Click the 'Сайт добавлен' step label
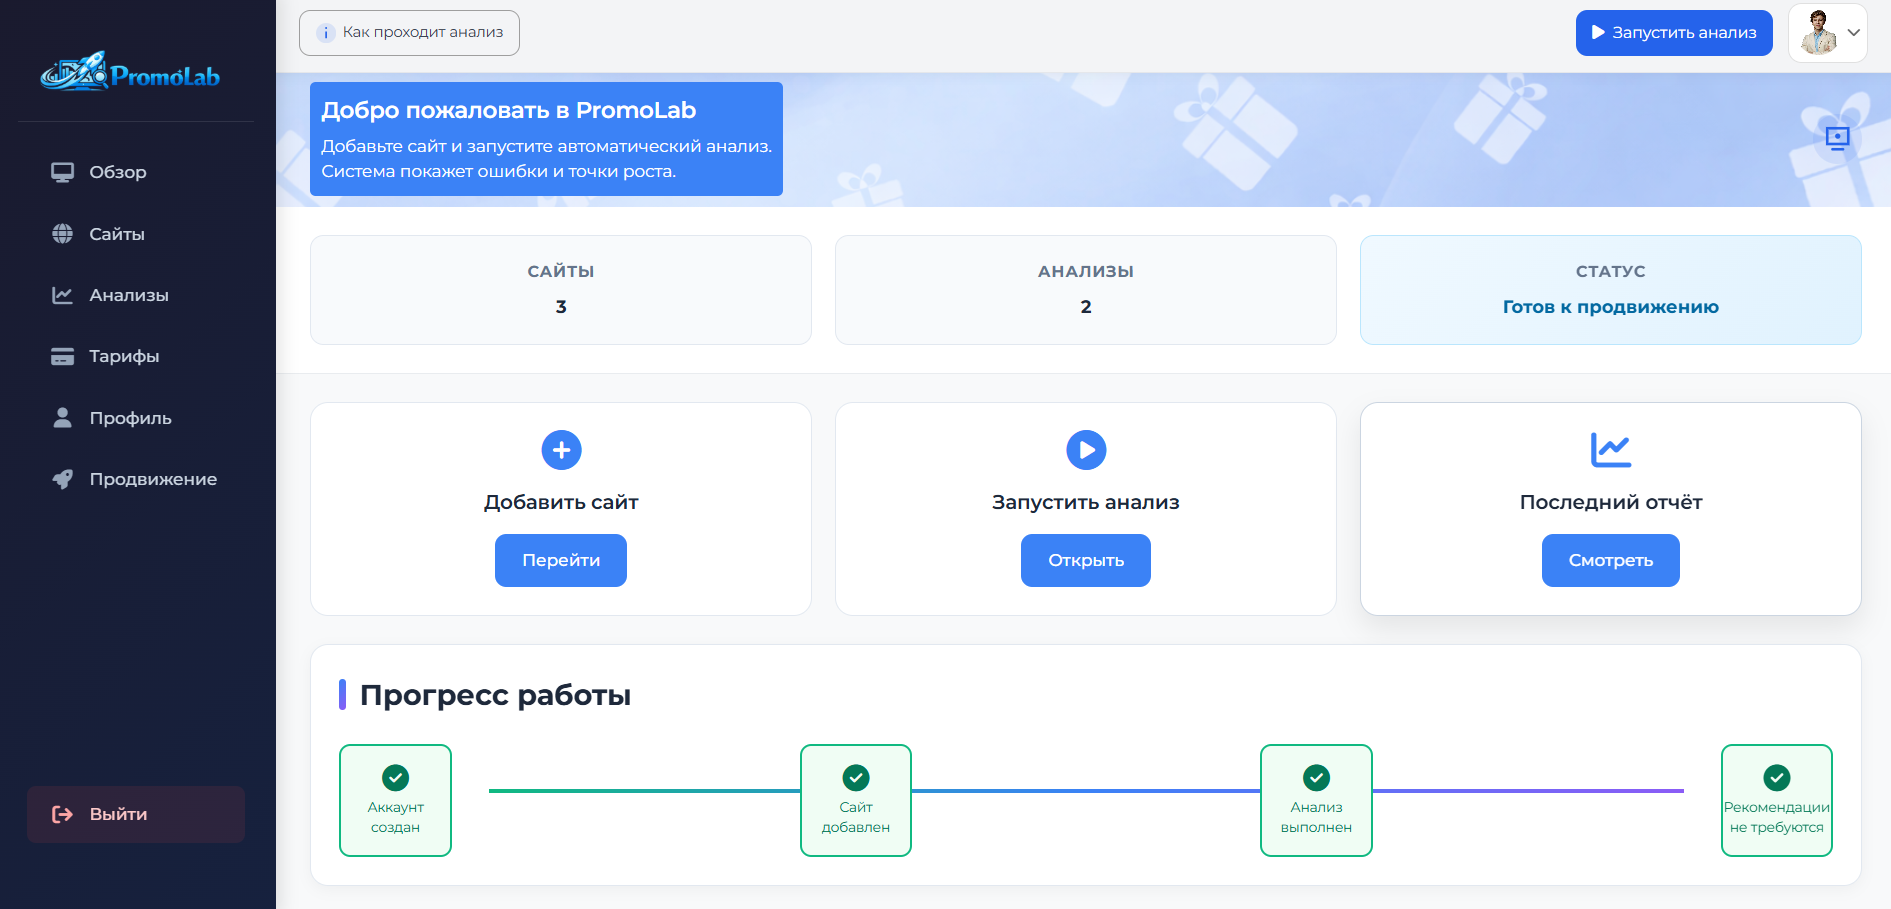This screenshot has width=1891, height=909. pyautogui.click(x=856, y=817)
